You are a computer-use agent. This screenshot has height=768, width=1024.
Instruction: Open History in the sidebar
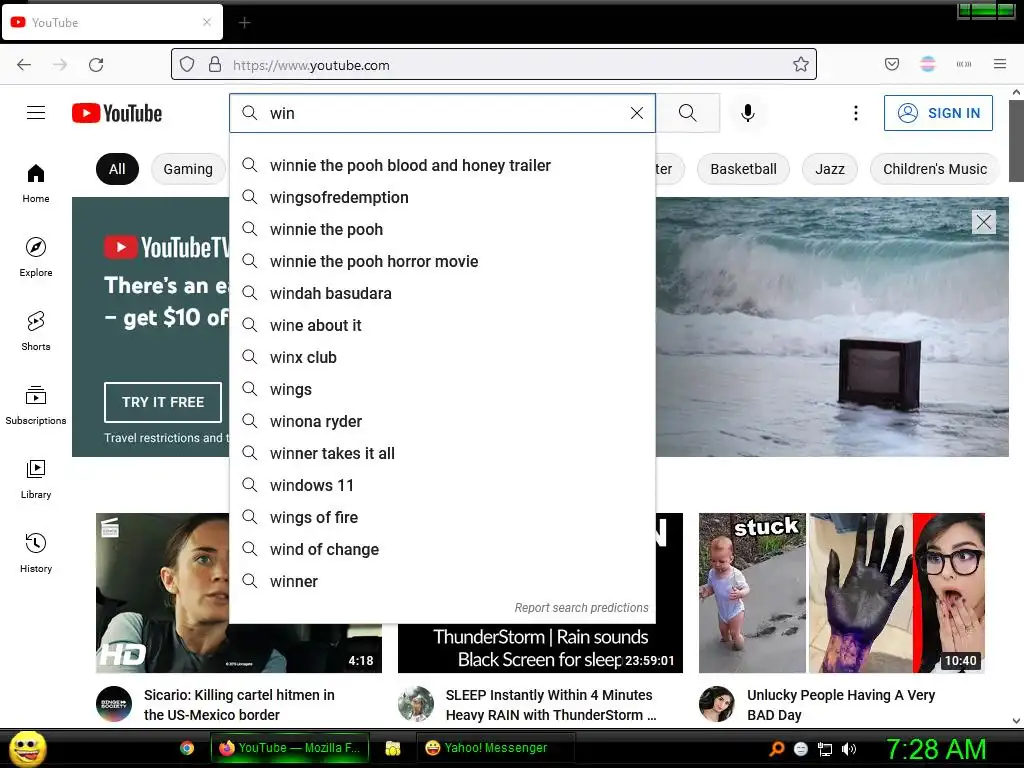[x=36, y=553]
